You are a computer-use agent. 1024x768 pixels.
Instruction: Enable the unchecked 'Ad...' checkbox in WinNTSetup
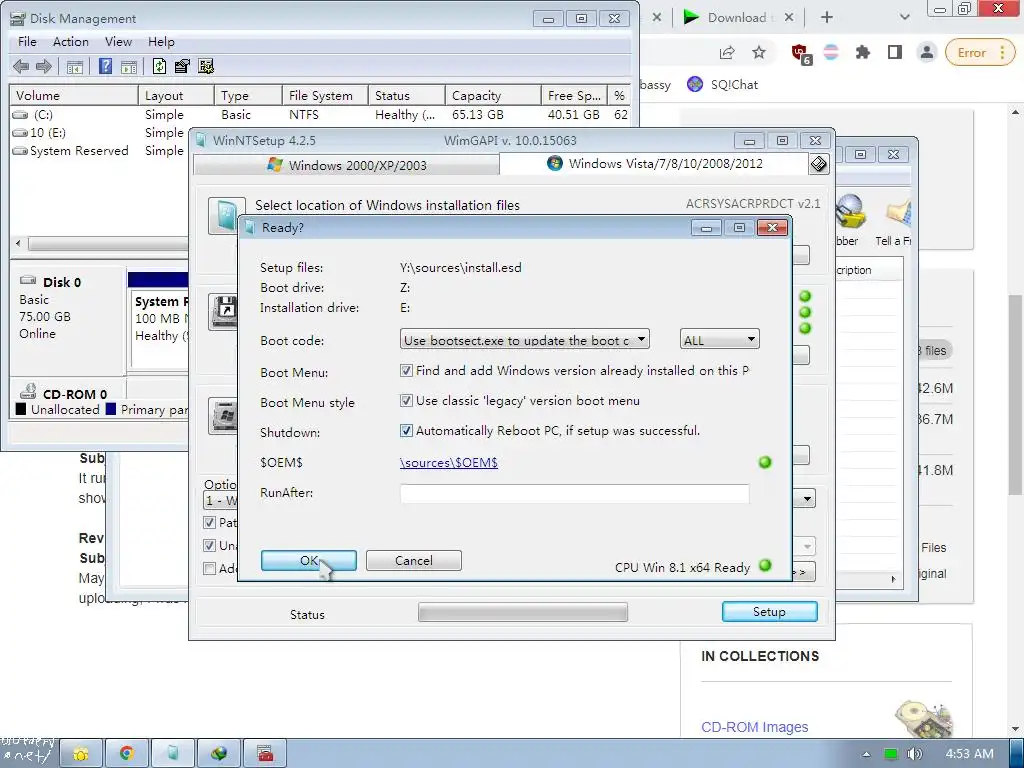(x=210, y=568)
